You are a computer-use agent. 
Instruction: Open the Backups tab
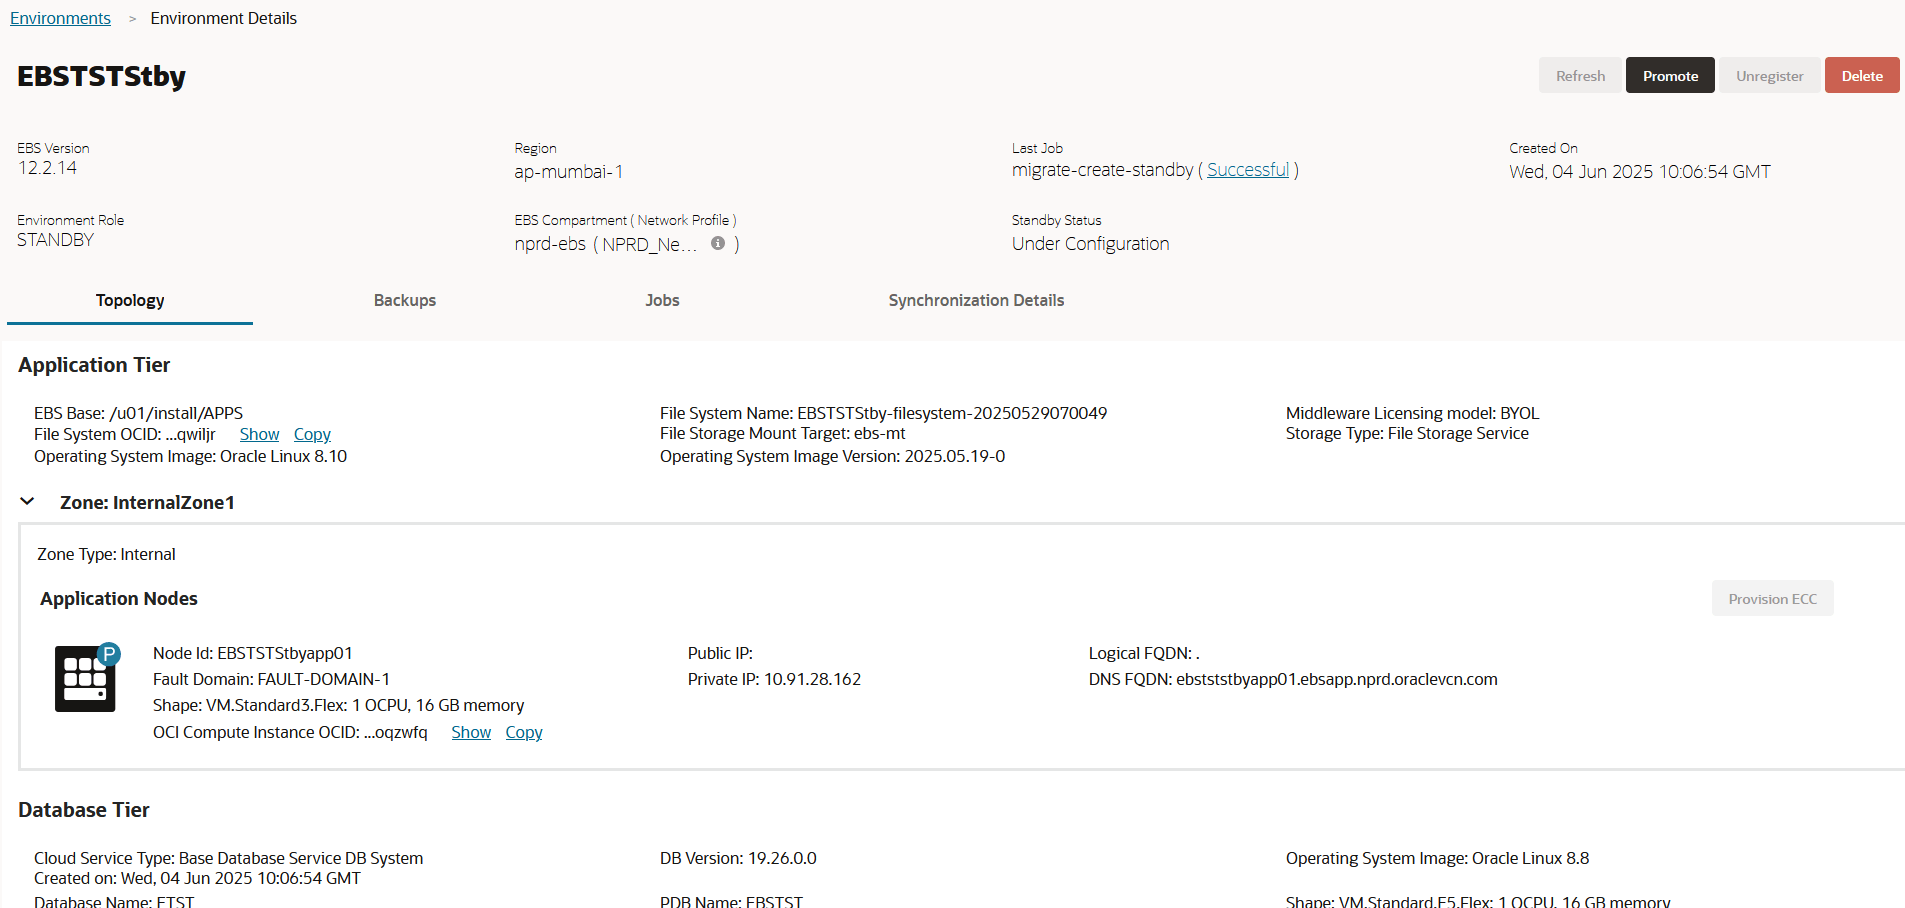click(x=405, y=300)
